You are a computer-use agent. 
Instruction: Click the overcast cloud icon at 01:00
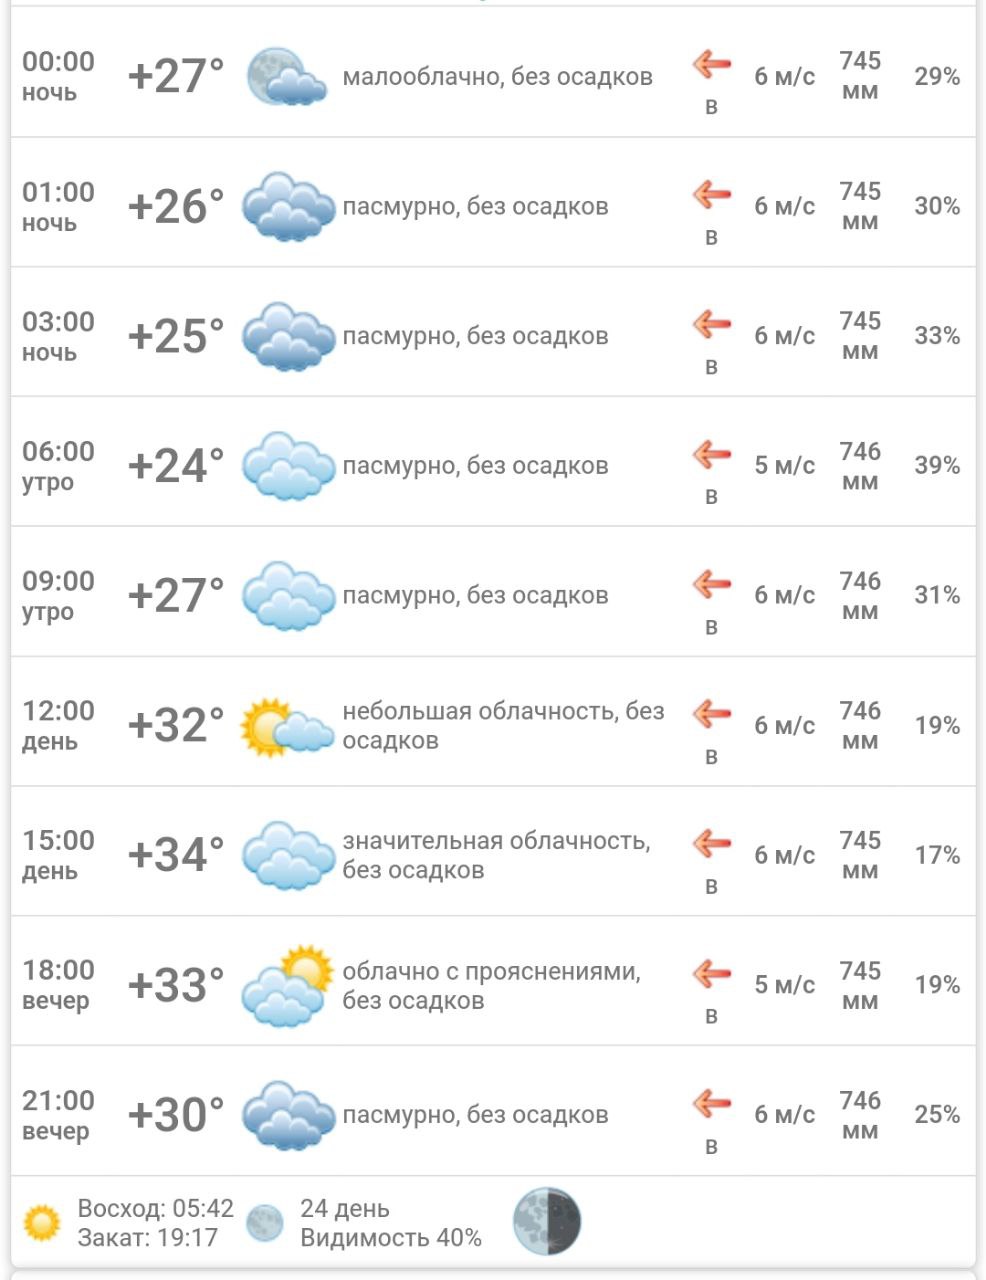(x=288, y=206)
